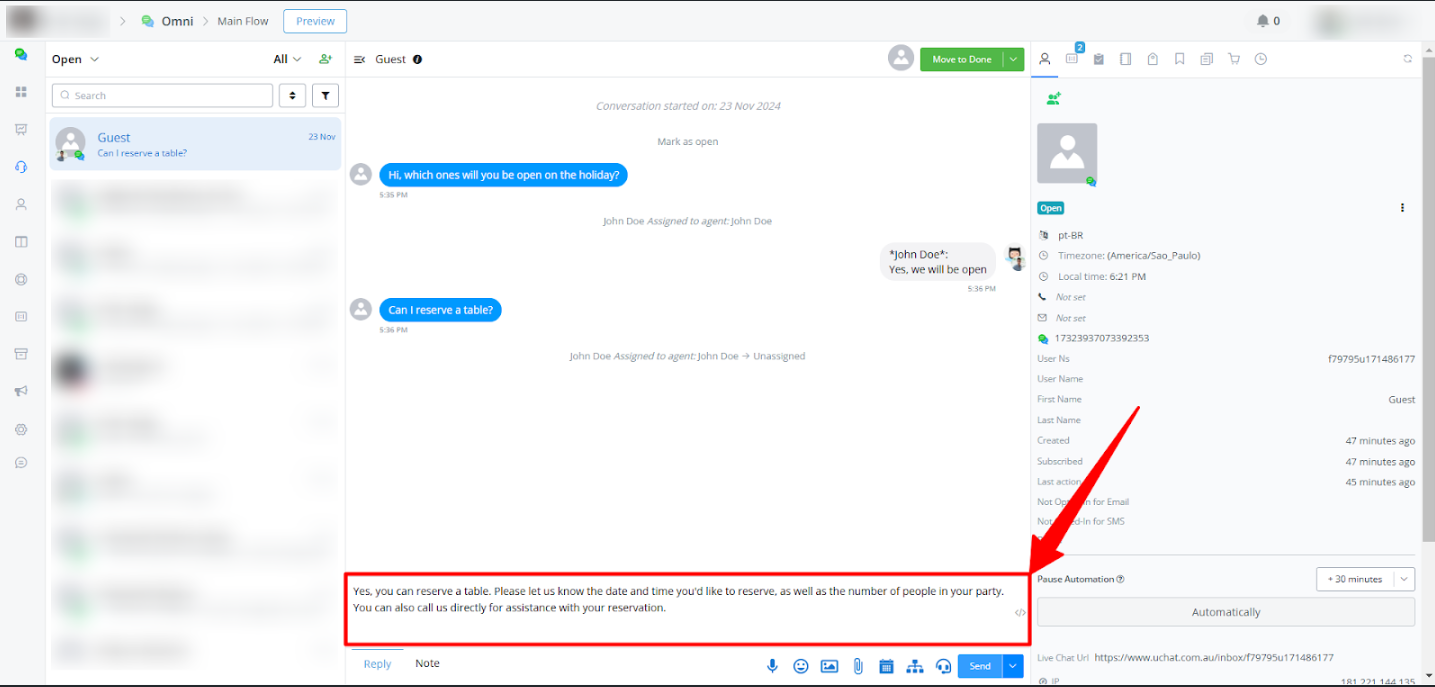Click the microphone voice recording icon
This screenshot has height=687, width=1435.
(772, 666)
